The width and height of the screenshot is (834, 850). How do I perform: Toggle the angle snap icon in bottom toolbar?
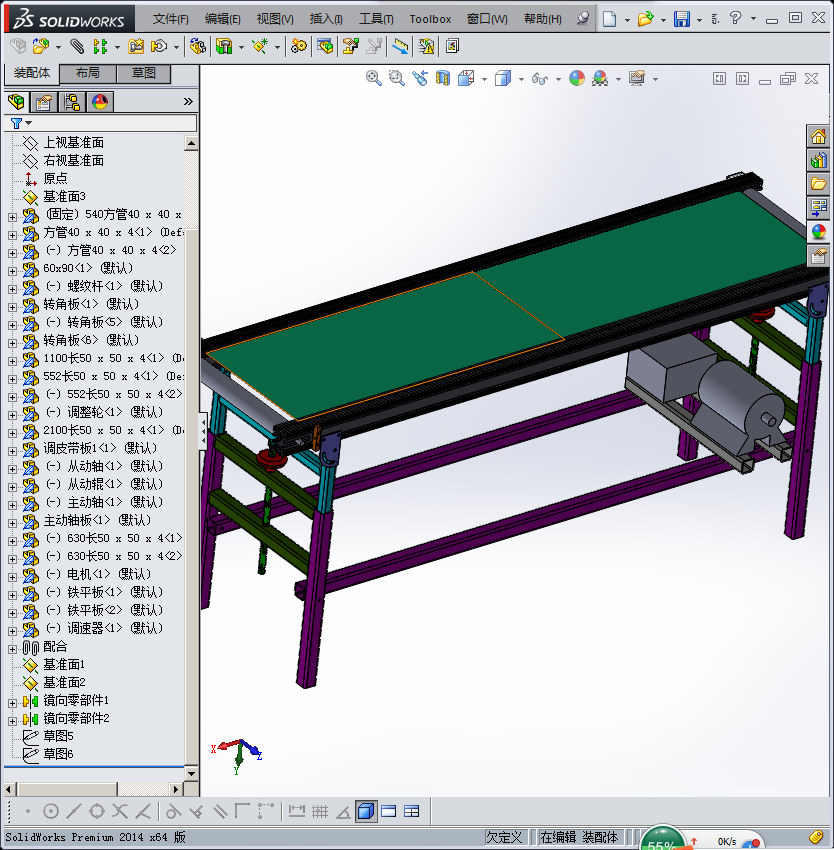tap(343, 812)
